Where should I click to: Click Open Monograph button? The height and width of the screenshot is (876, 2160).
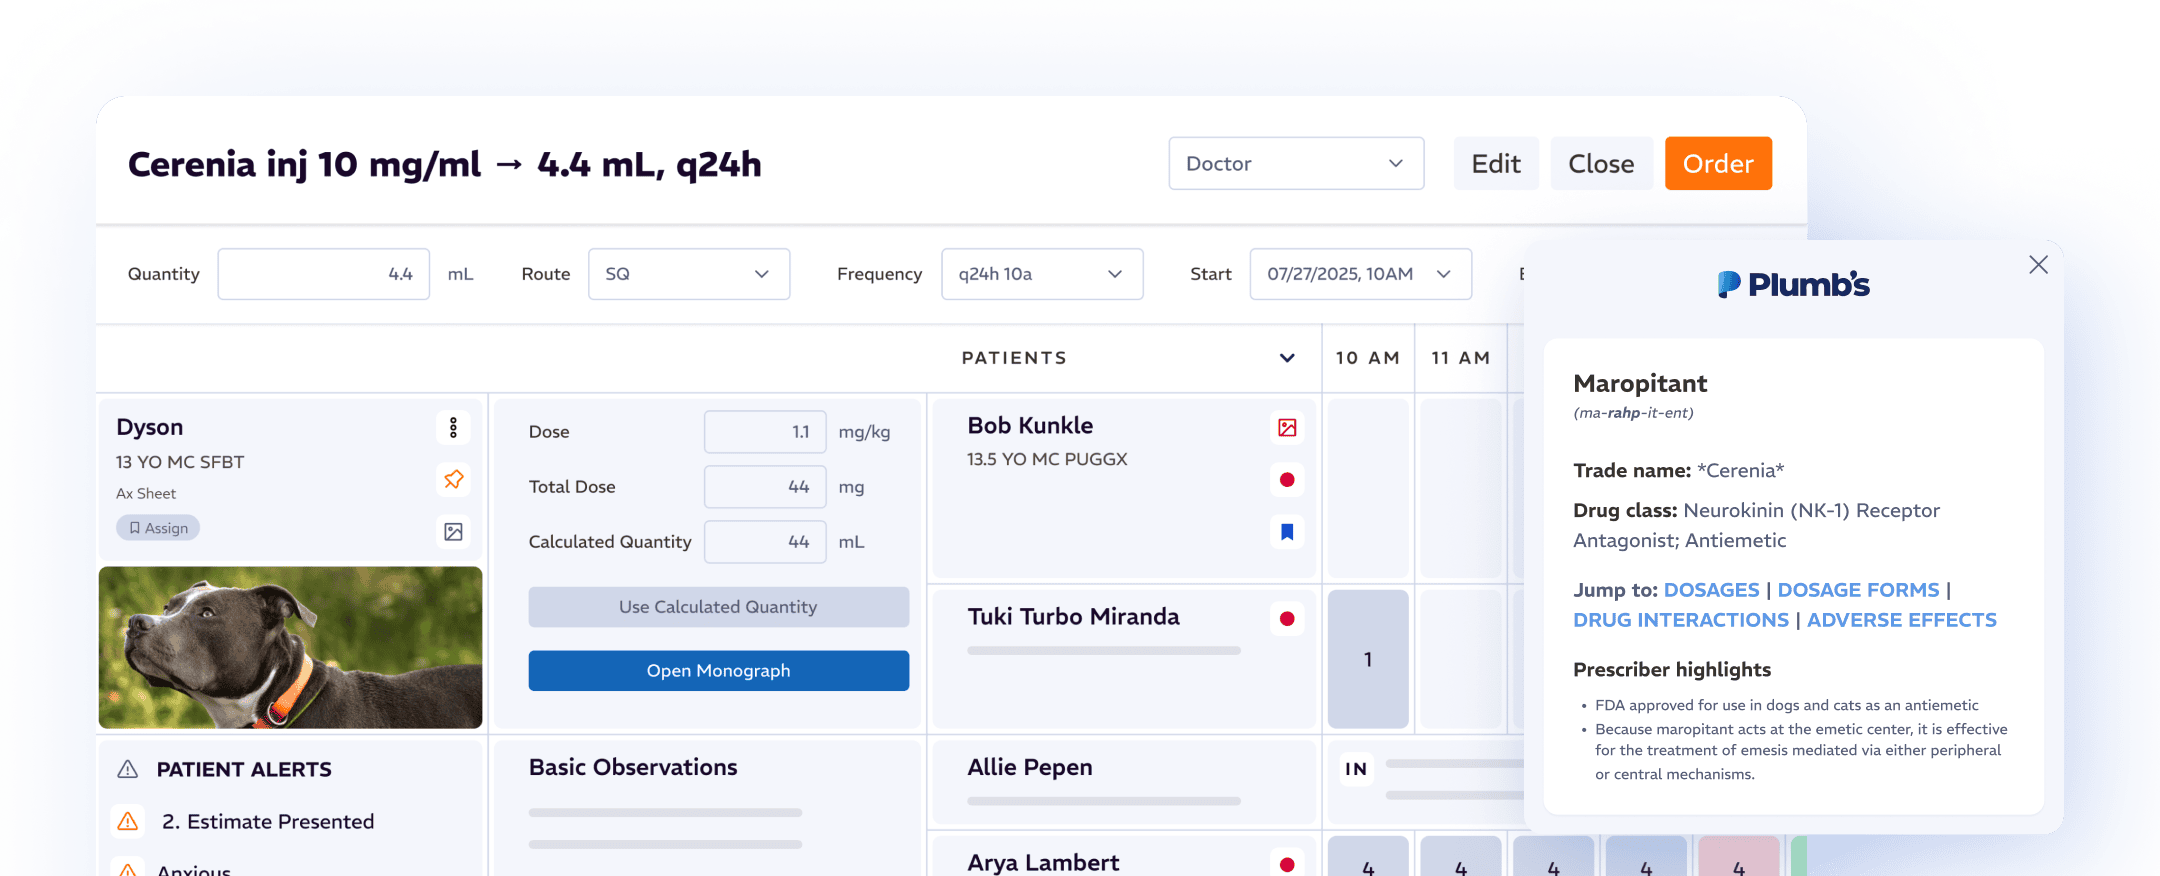(x=718, y=671)
